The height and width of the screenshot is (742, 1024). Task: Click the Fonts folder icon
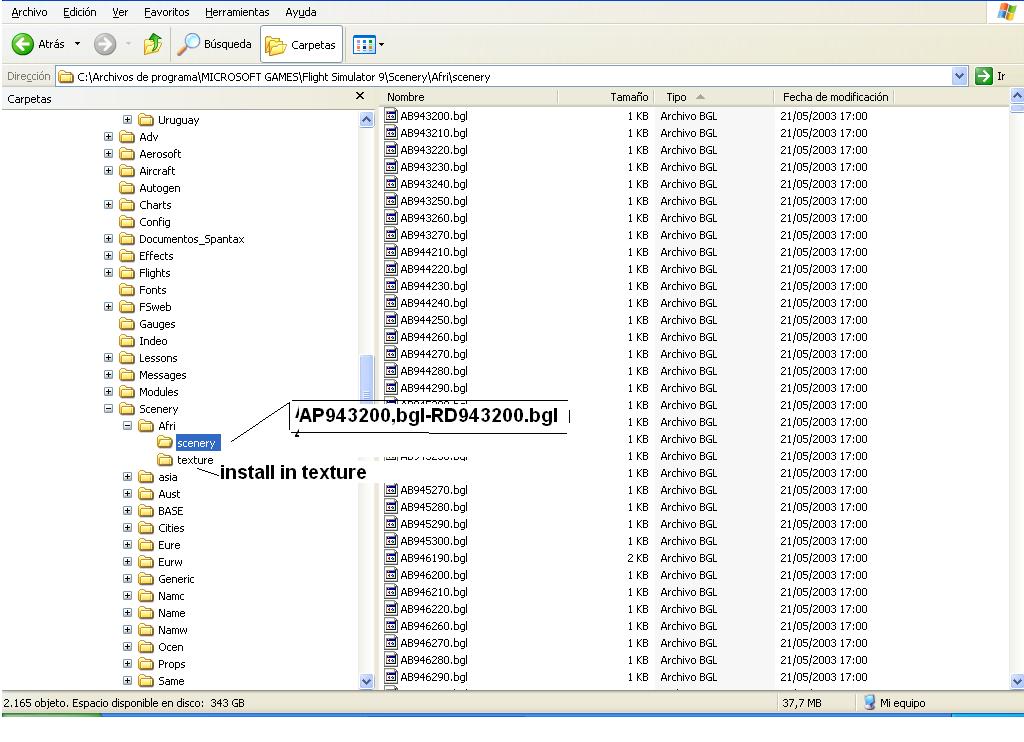127,290
